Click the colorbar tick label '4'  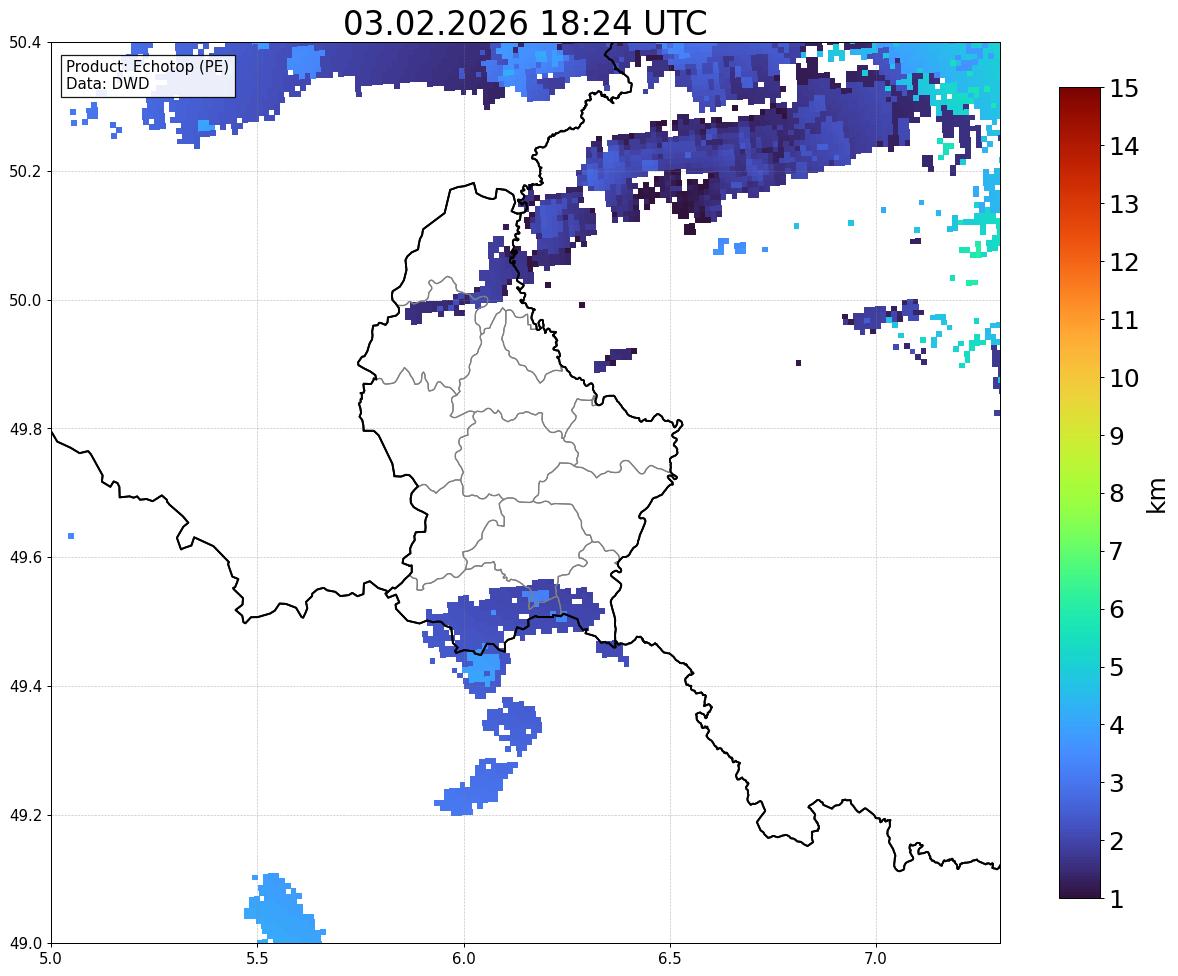[1116, 725]
